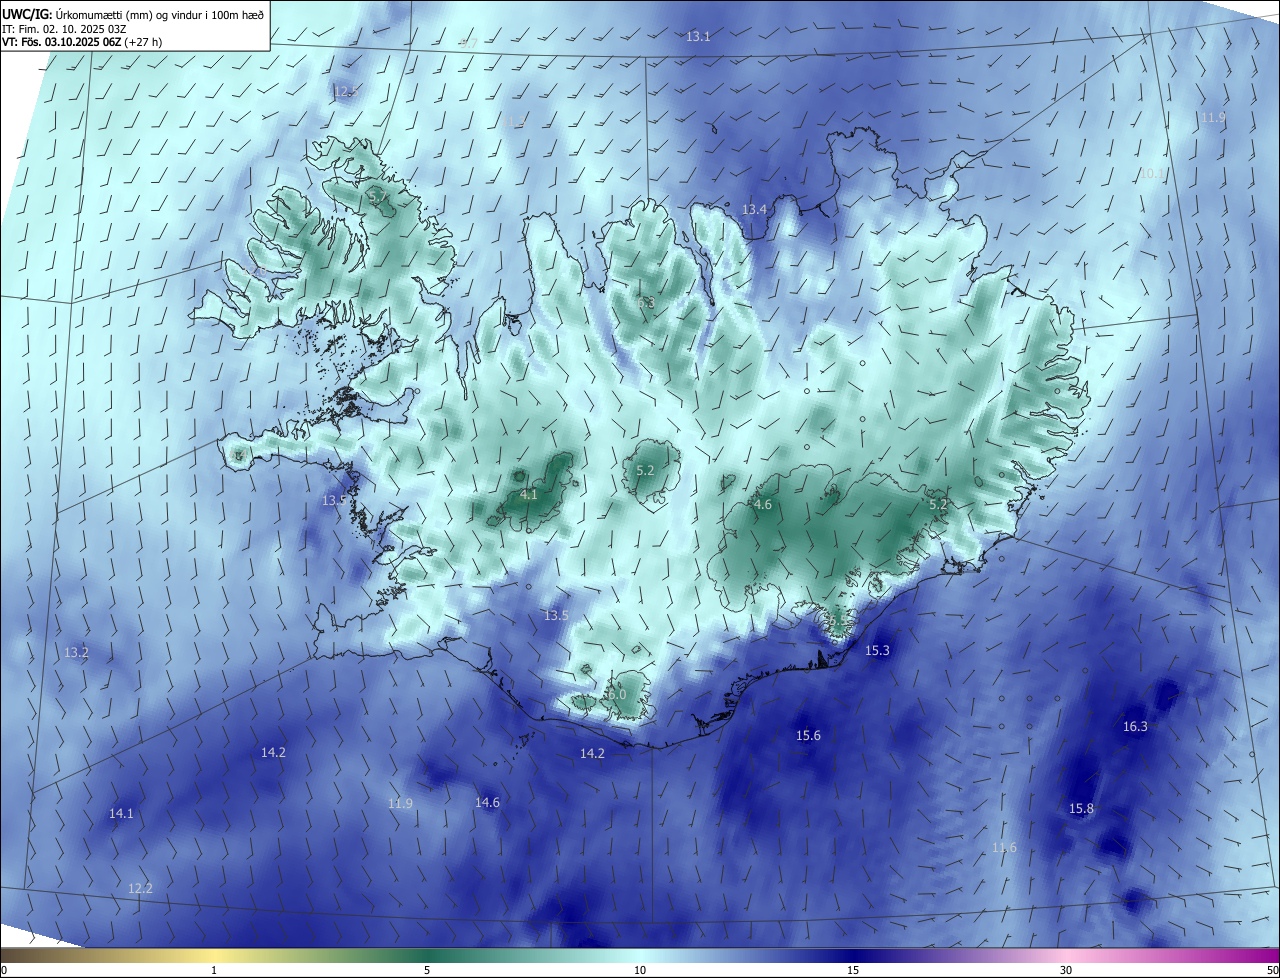
Task: Click the 16.3 value label
Action: pyautogui.click(x=1135, y=726)
